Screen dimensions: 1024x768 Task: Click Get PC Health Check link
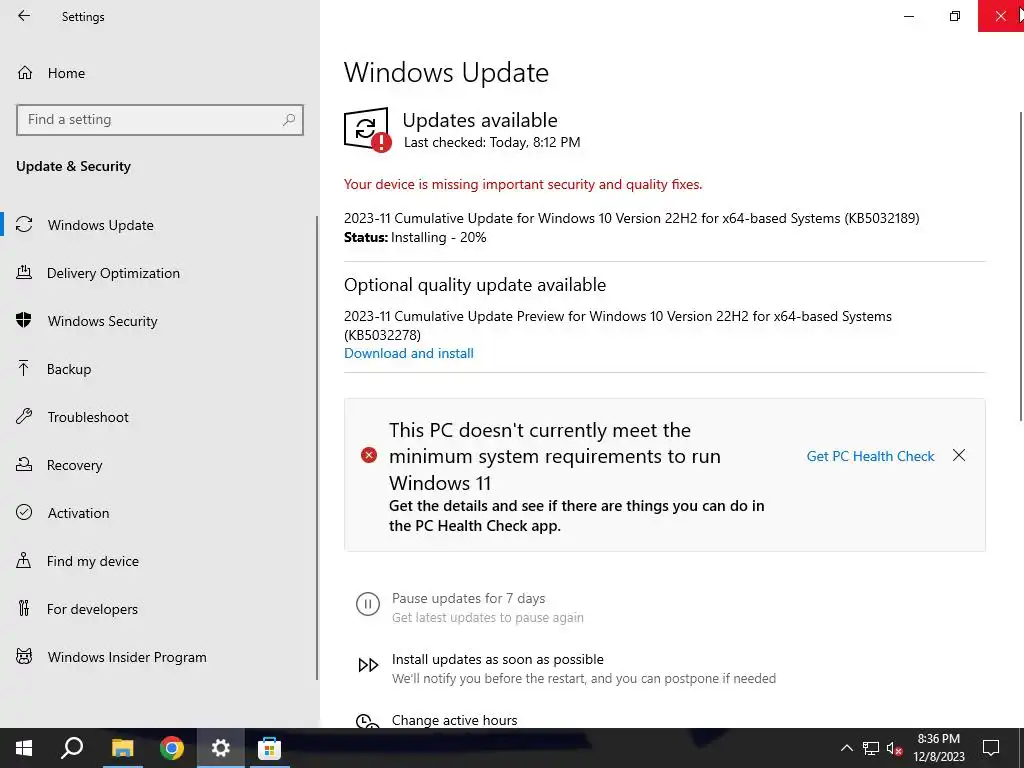[871, 456]
